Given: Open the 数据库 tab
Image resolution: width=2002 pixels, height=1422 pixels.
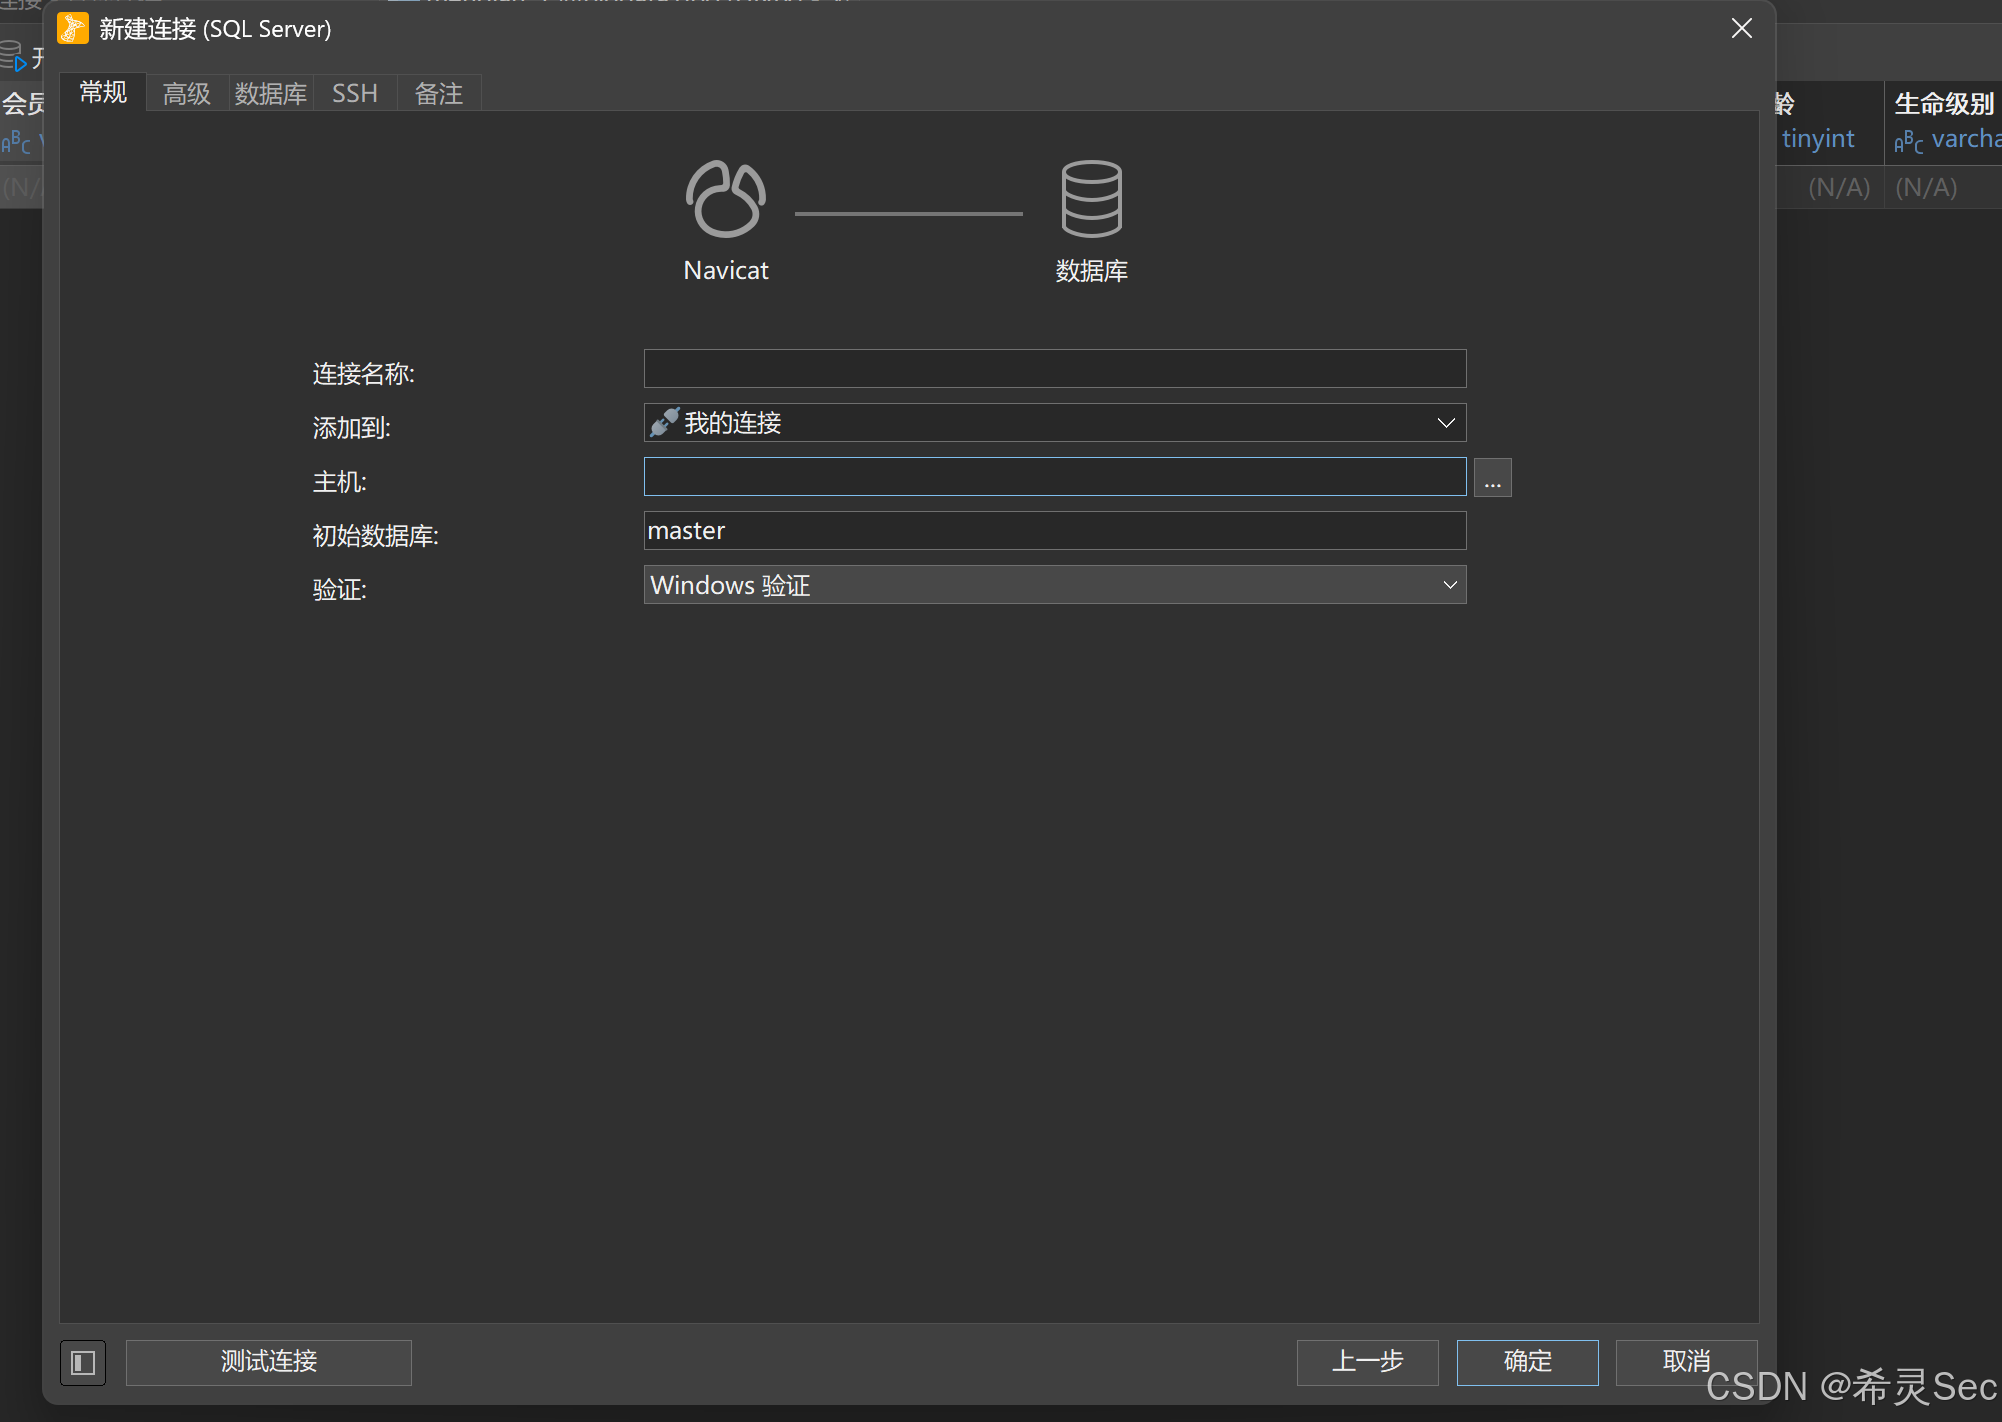Looking at the screenshot, I should (270, 94).
